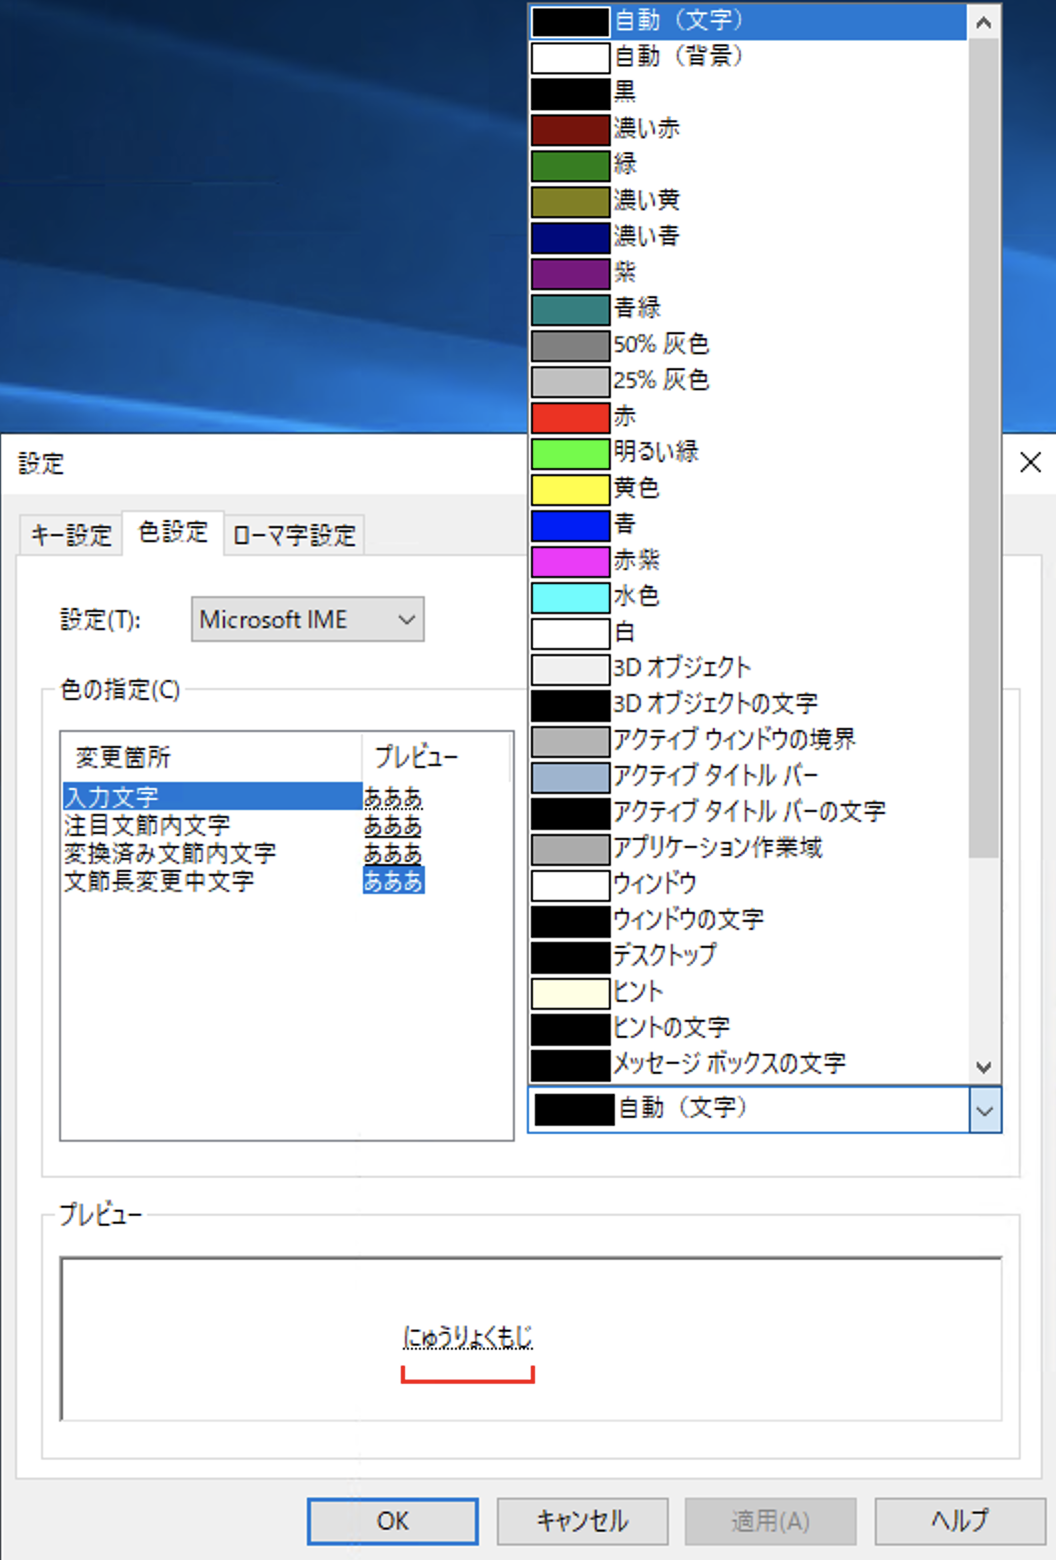Image resolution: width=1056 pixels, height=1560 pixels.
Task: Choose the 青緑 color option
Action: pos(748,309)
